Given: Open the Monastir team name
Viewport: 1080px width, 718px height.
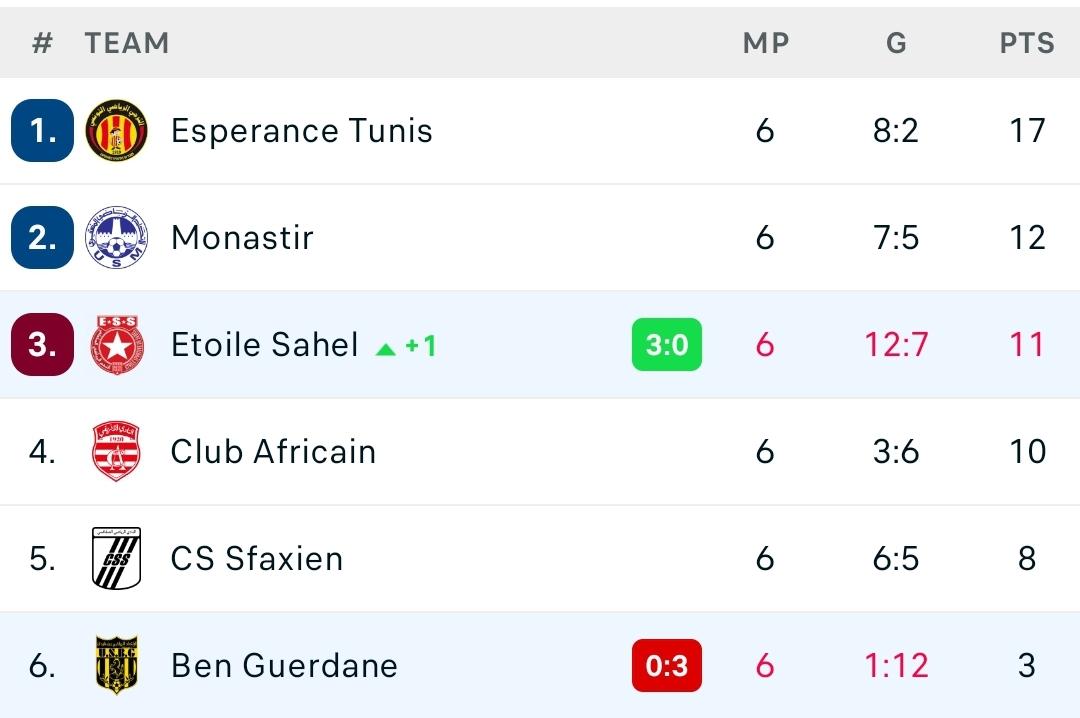Looking at the screenshot, I should [x=242, y=238].
